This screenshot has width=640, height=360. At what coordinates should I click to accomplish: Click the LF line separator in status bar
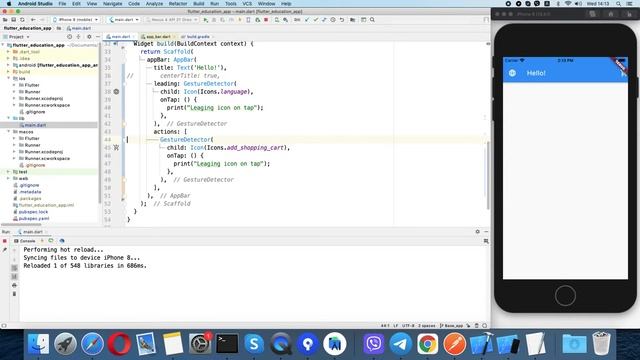tap(396, 326)
